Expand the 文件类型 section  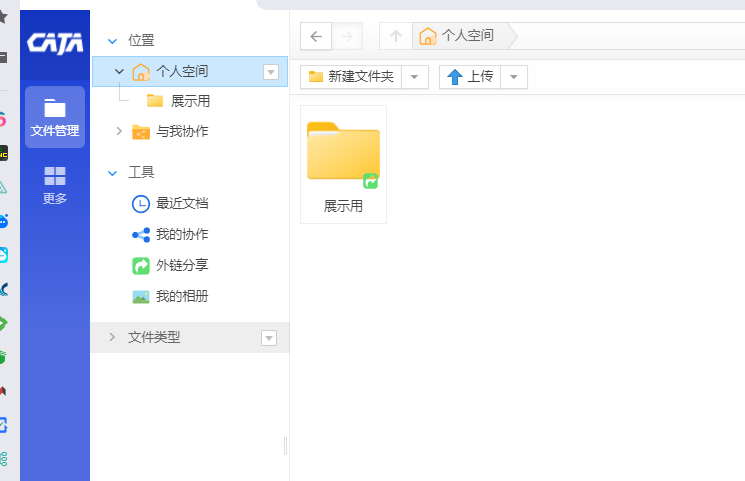pyautogui.click(x=113, y=337)
